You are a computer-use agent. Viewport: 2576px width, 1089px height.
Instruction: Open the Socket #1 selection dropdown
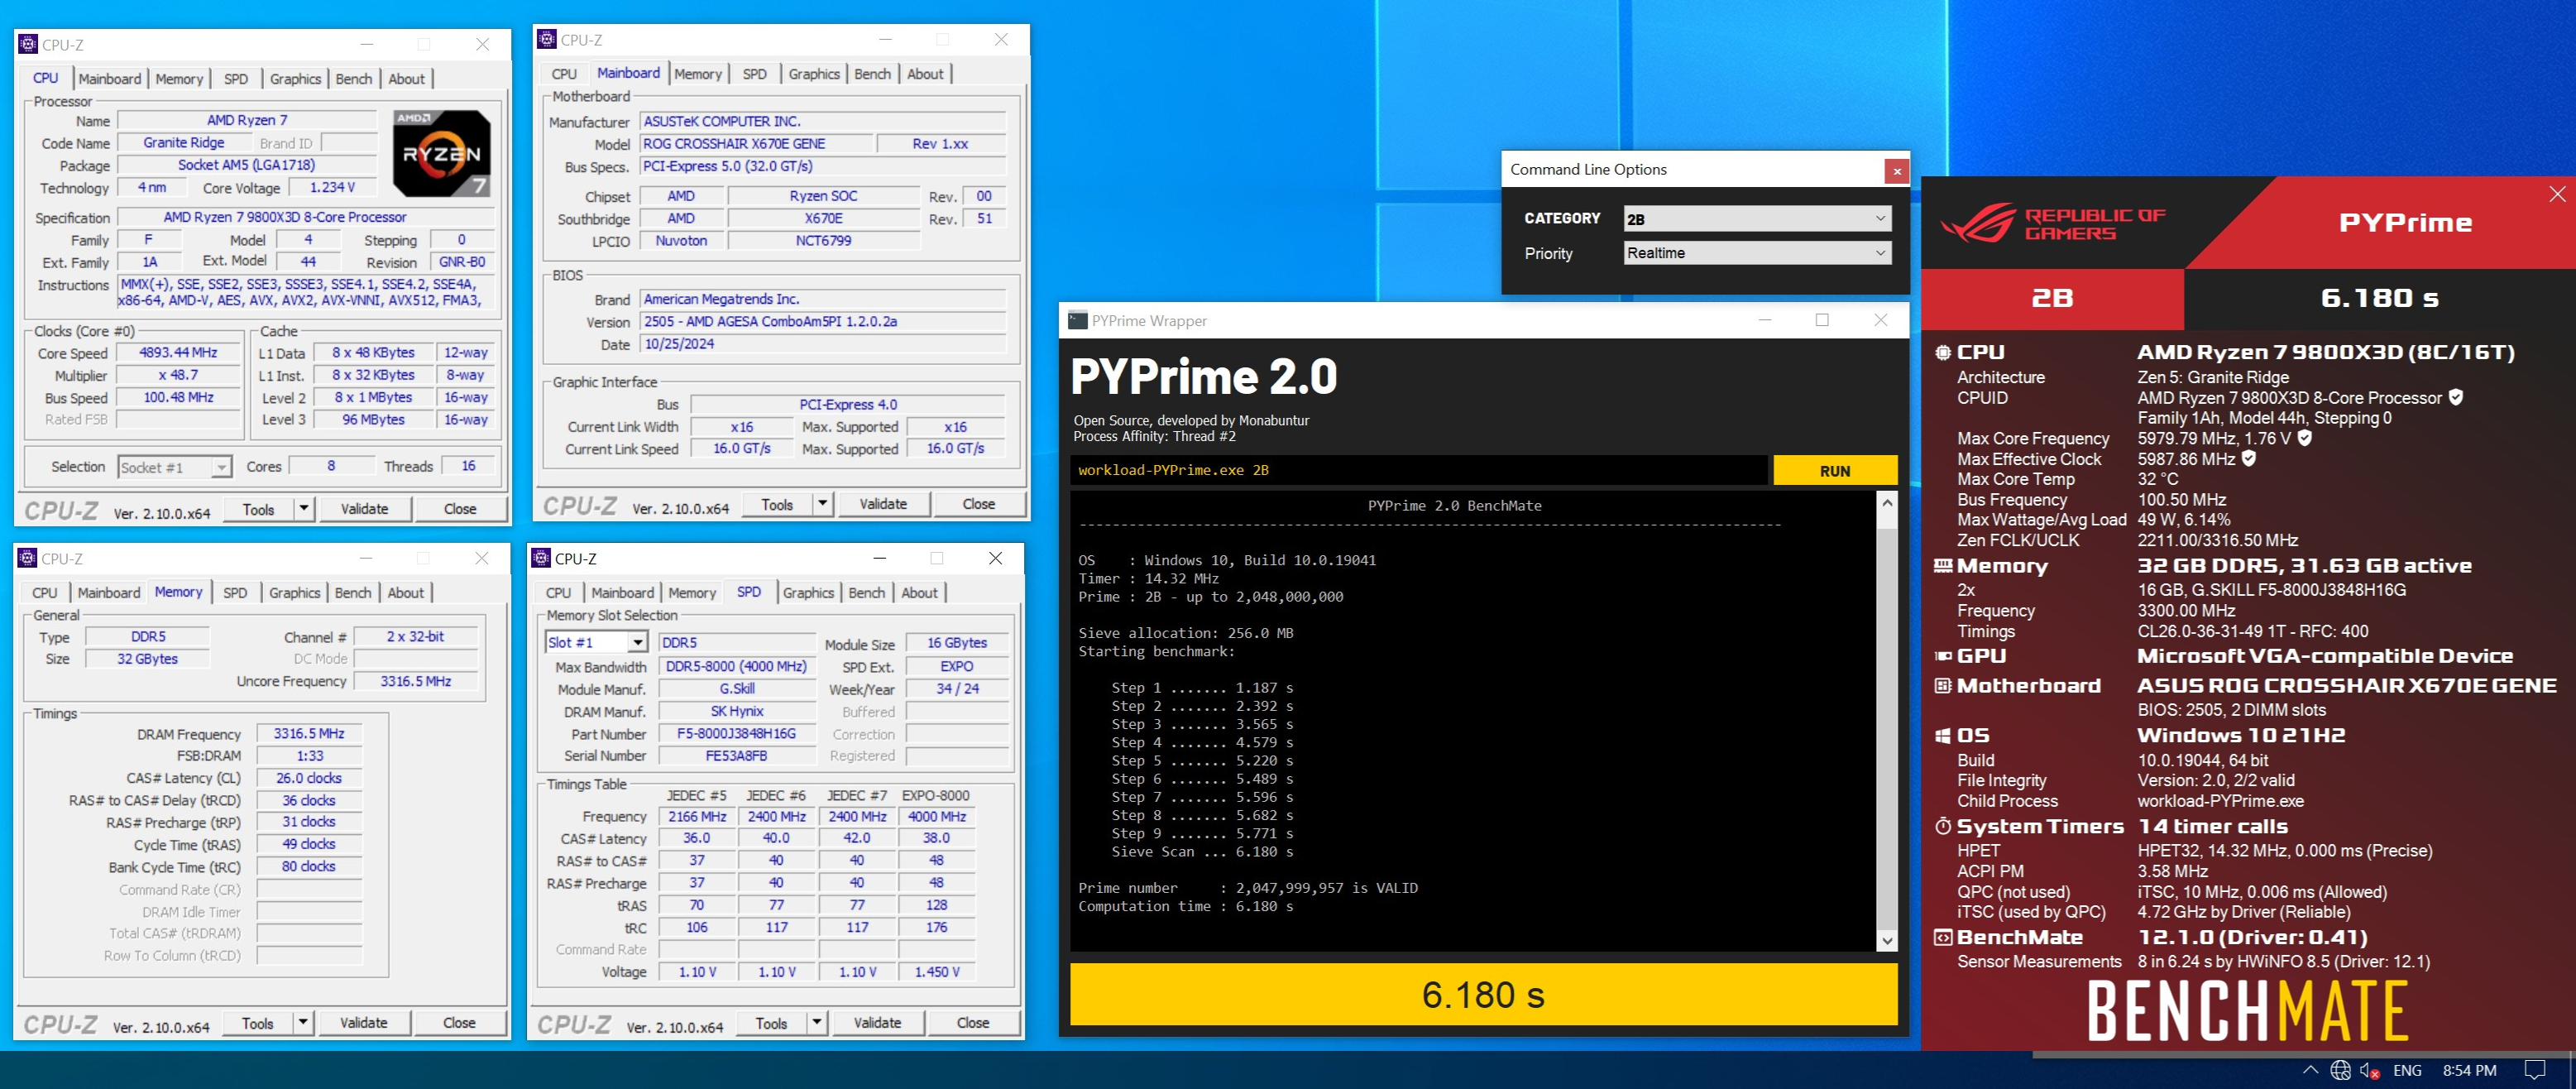point(174,467)
